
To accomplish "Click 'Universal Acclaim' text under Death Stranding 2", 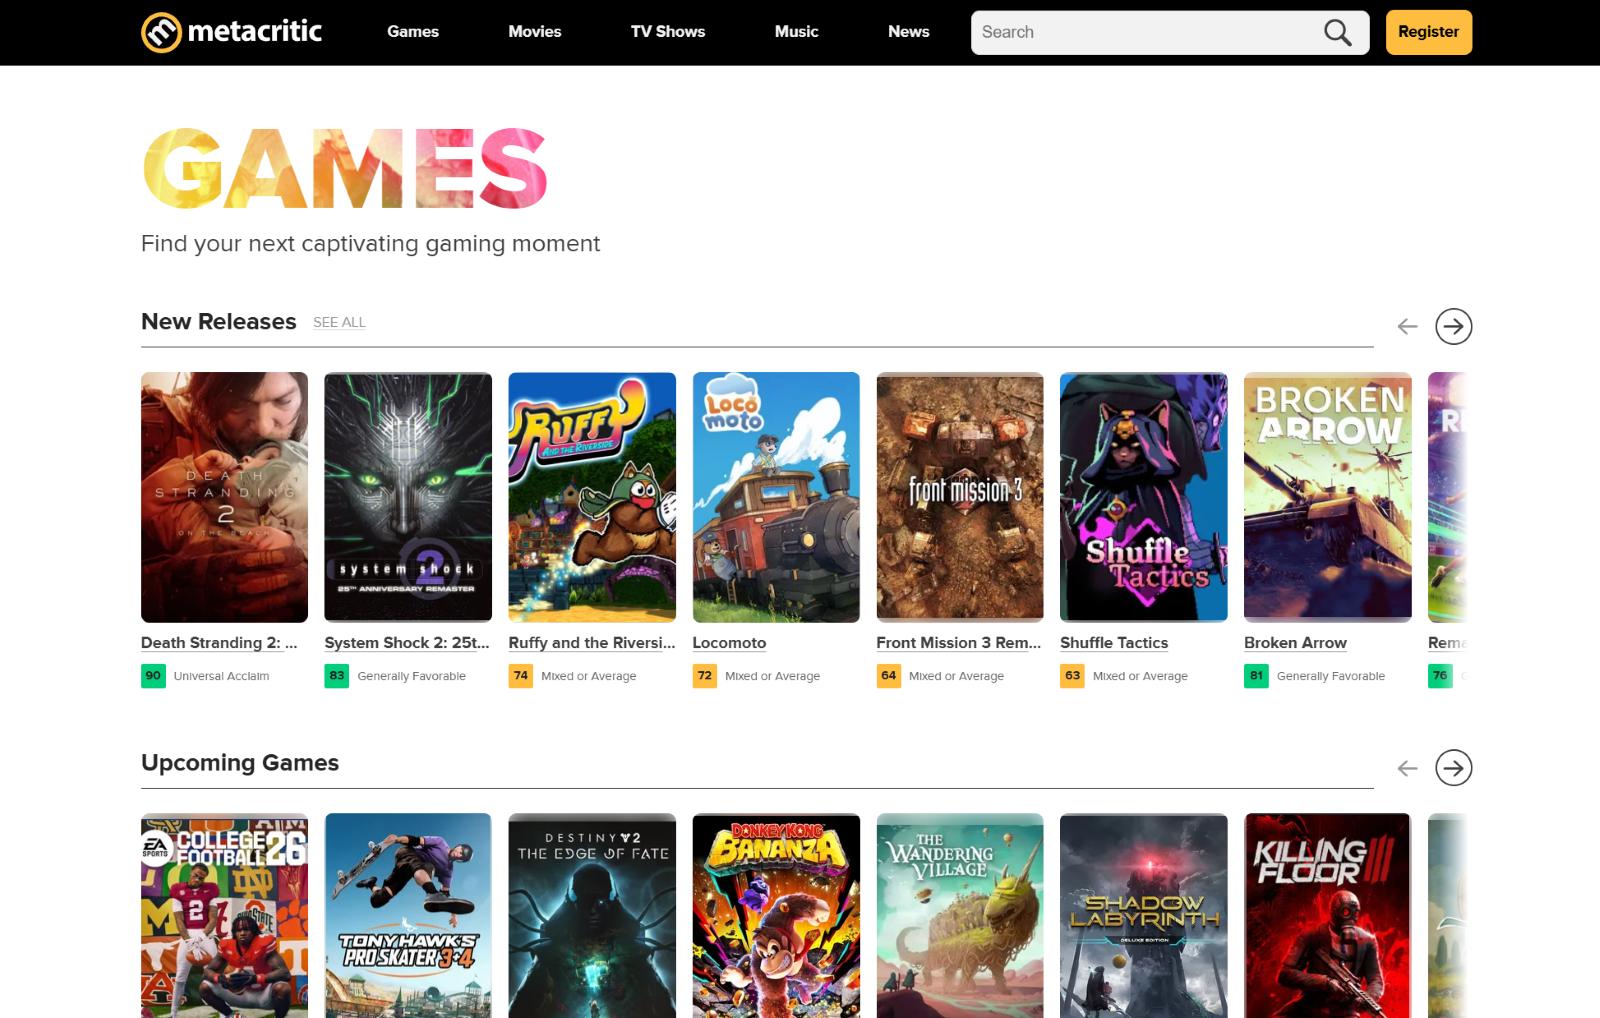I will click(x=221, y=676).
